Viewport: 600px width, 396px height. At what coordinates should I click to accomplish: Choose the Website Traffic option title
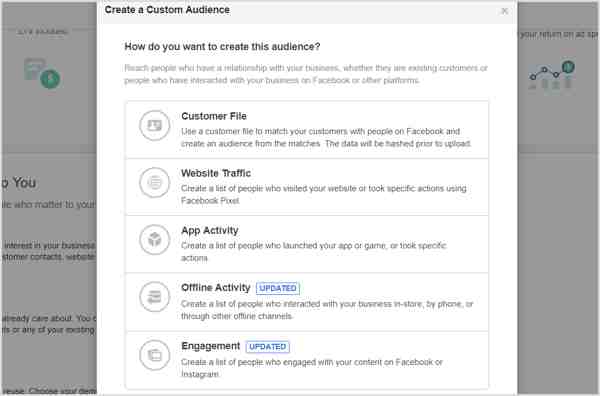[x=216, y=173]
